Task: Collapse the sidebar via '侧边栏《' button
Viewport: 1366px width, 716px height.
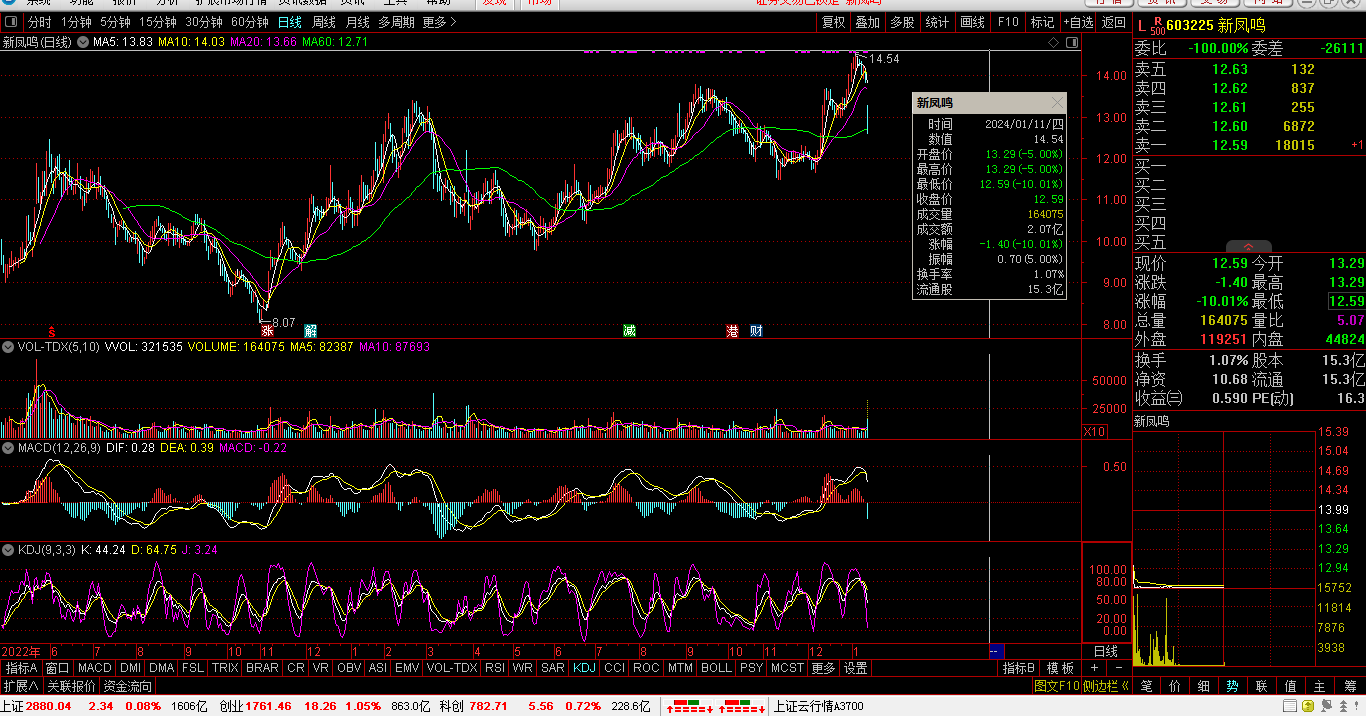Action: click(x=1107, y=686)
